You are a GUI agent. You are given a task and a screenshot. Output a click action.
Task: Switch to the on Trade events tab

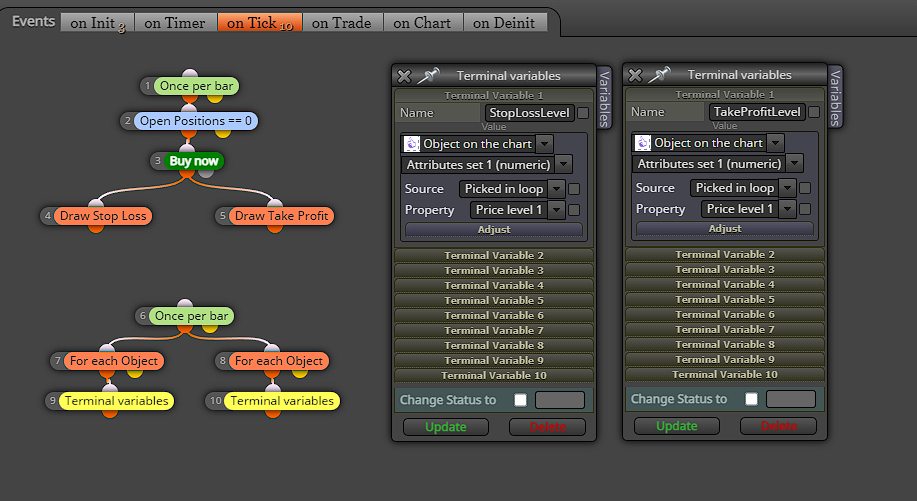pyautogui.click(x=342, y=23)
